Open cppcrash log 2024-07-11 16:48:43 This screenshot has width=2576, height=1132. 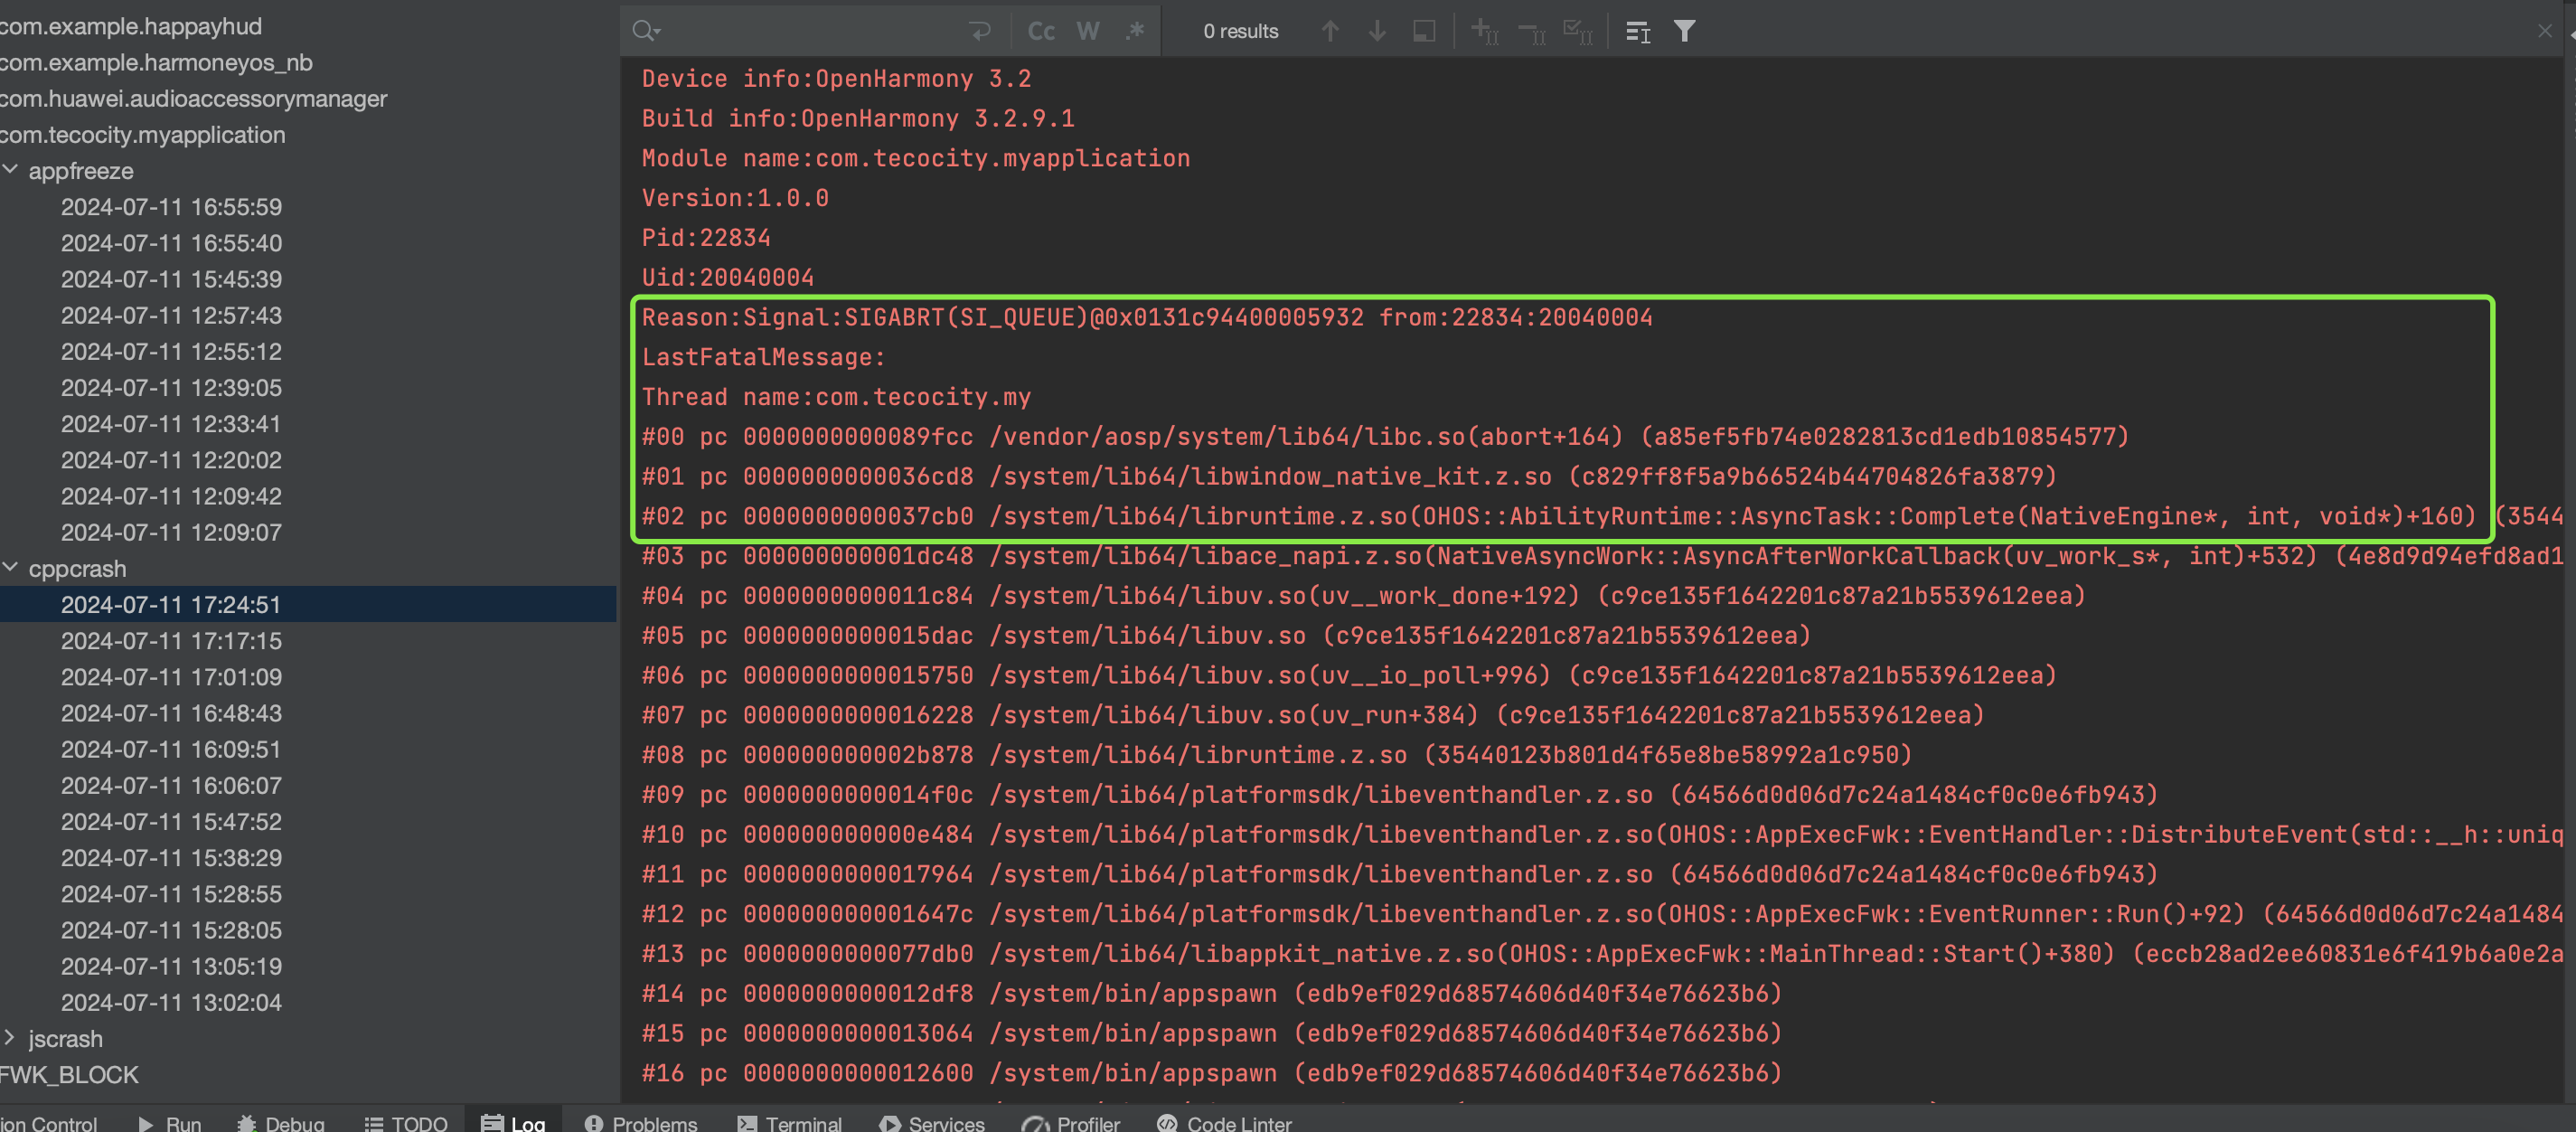[x=171, y=713]
